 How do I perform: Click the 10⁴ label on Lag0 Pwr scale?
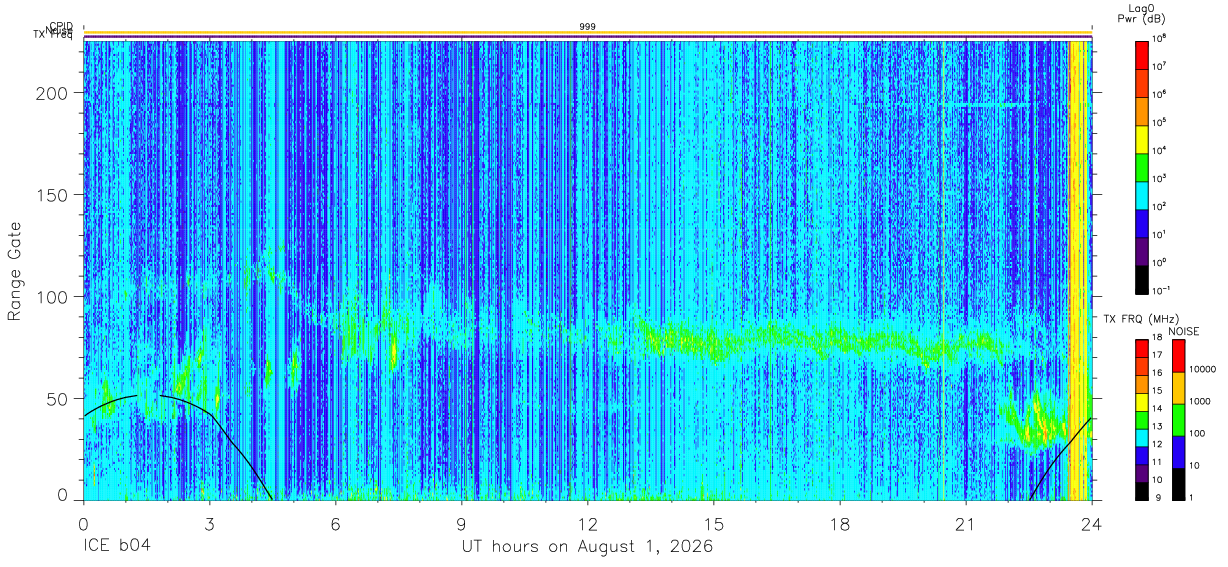click(1161, 151)
